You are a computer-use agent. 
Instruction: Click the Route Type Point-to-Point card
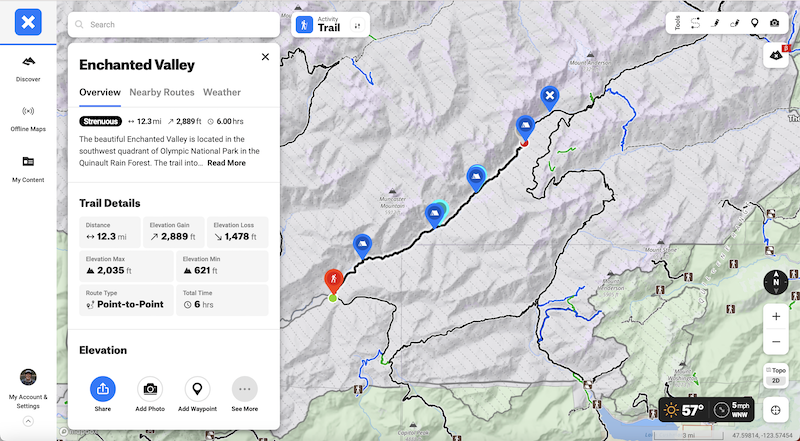pos(126,300)
